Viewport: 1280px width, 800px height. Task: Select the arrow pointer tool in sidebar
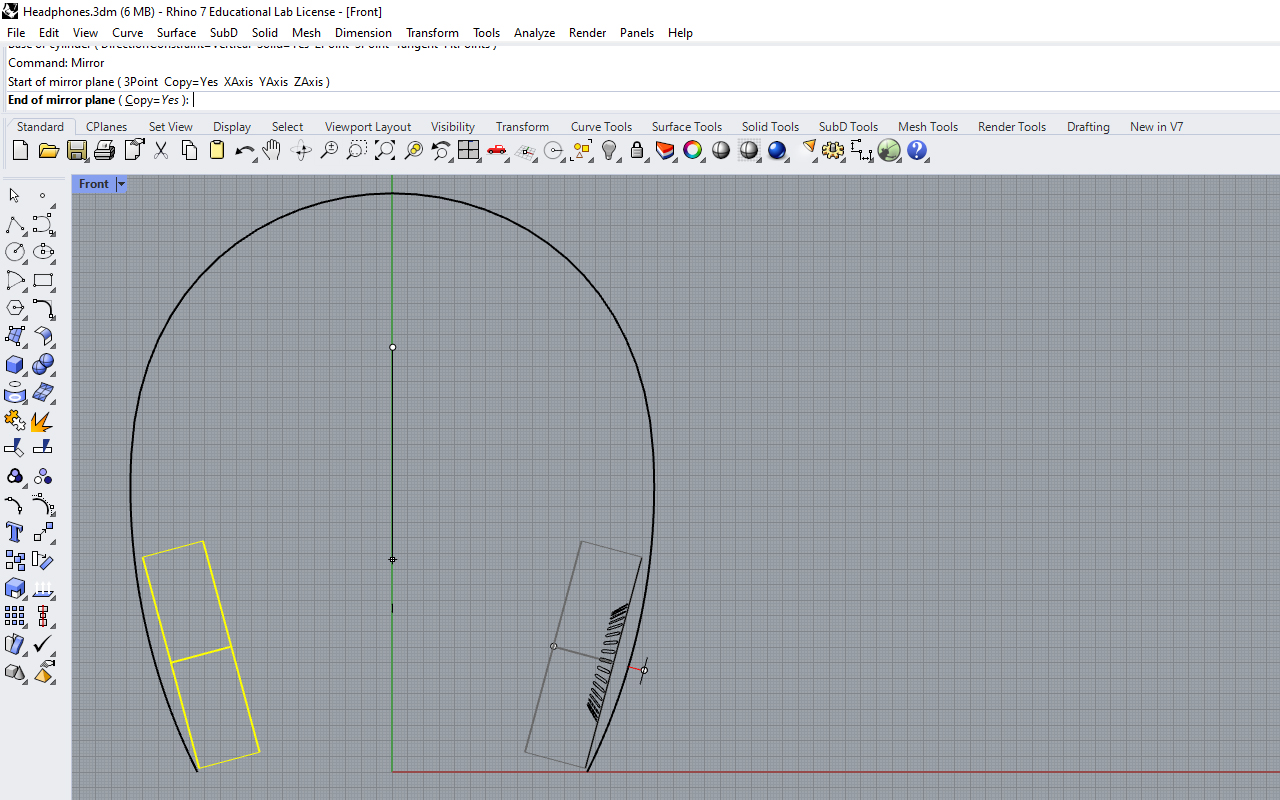click(x=15, y=196)
